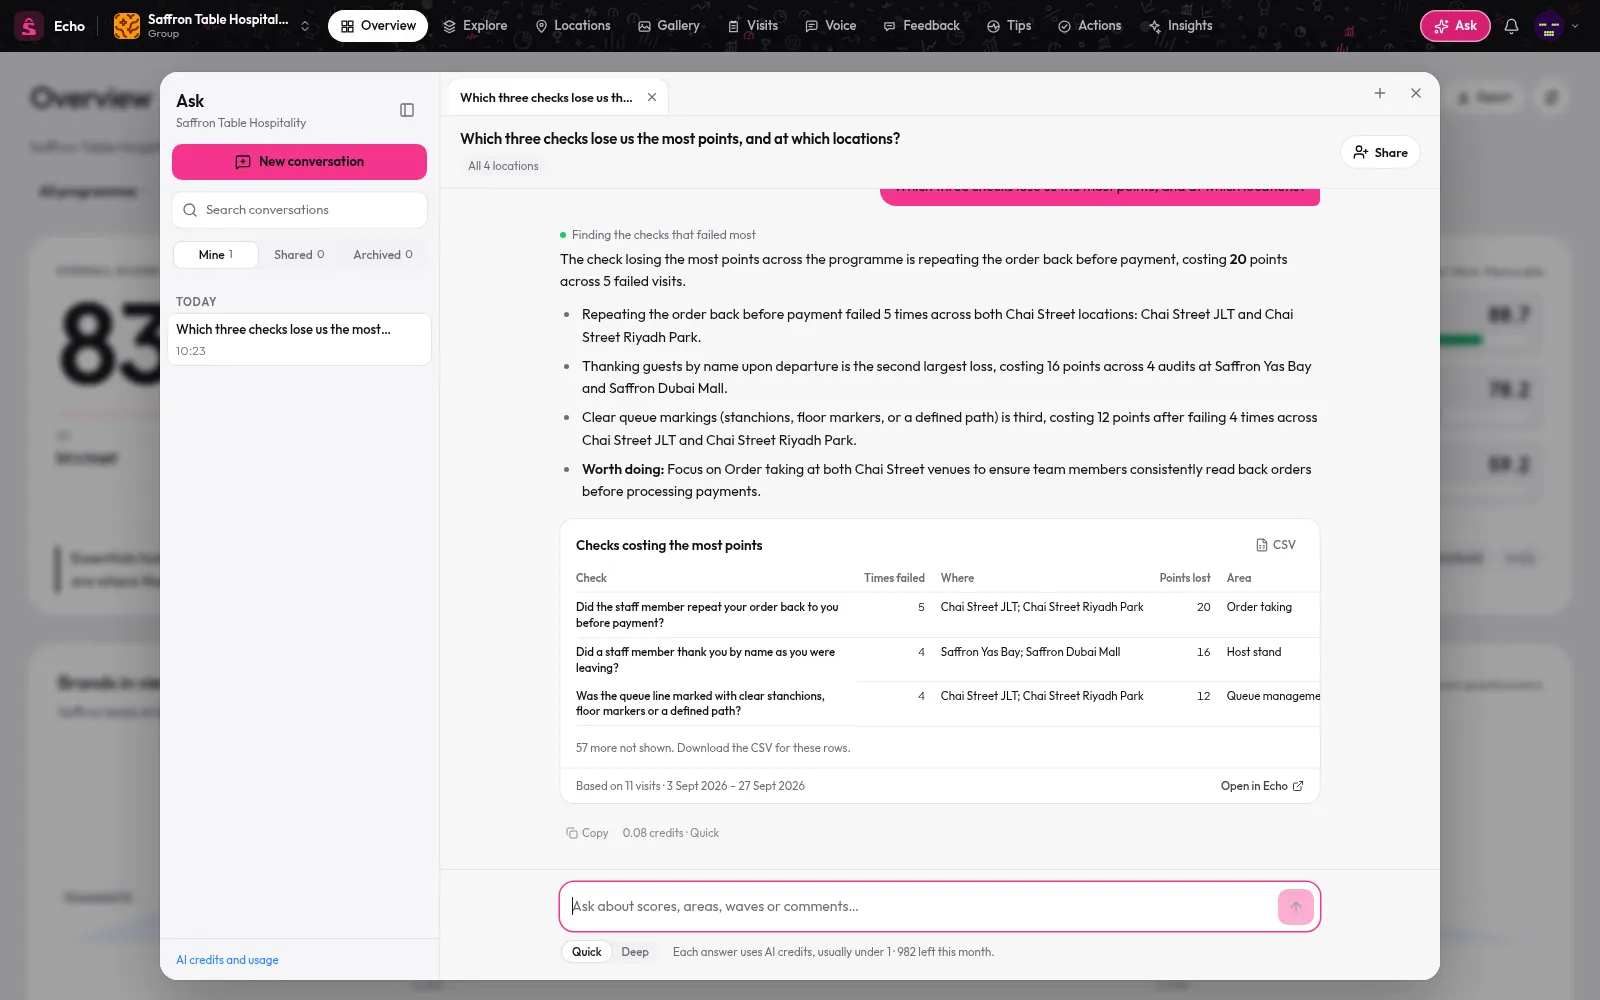Click the Echo logo icon
This screenshot has height=1000, width=1600.
29,26
